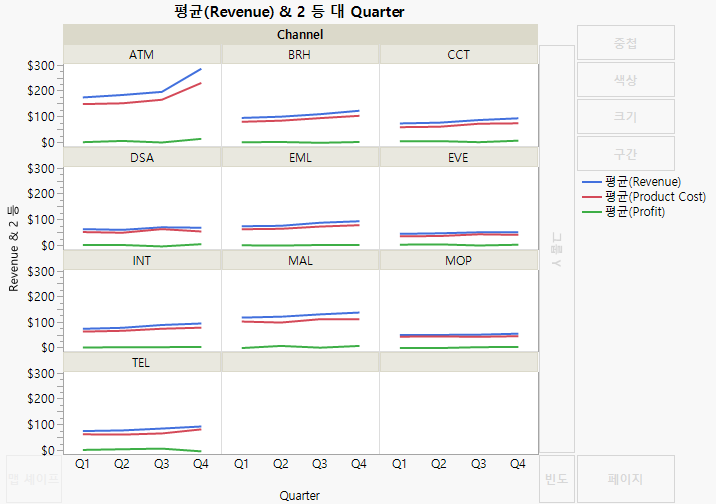Click the 페이지 (Page) drop zone
This screenshot has width=716, height=504.
626,479
